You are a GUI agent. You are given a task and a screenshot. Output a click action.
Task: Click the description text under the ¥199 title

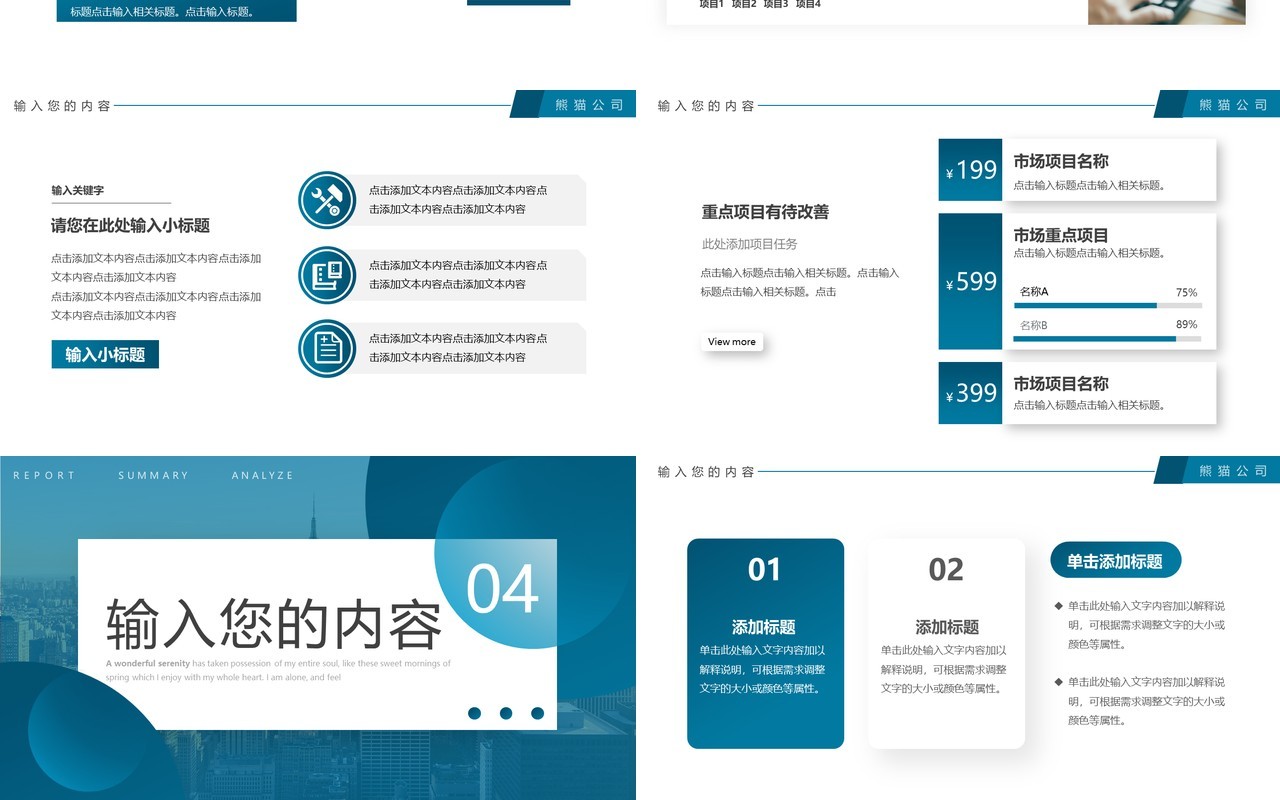[1090, 185]
